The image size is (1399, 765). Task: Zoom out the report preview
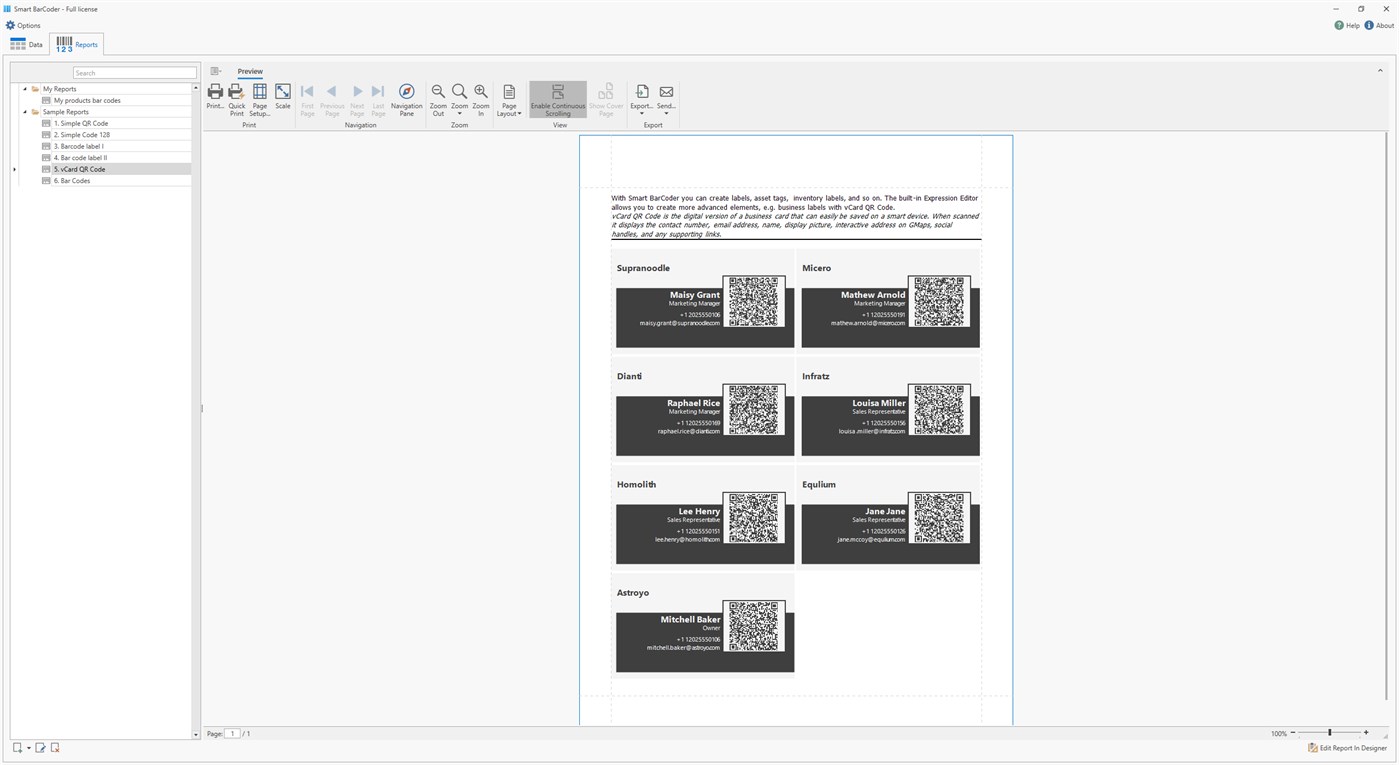click(438, 97)
